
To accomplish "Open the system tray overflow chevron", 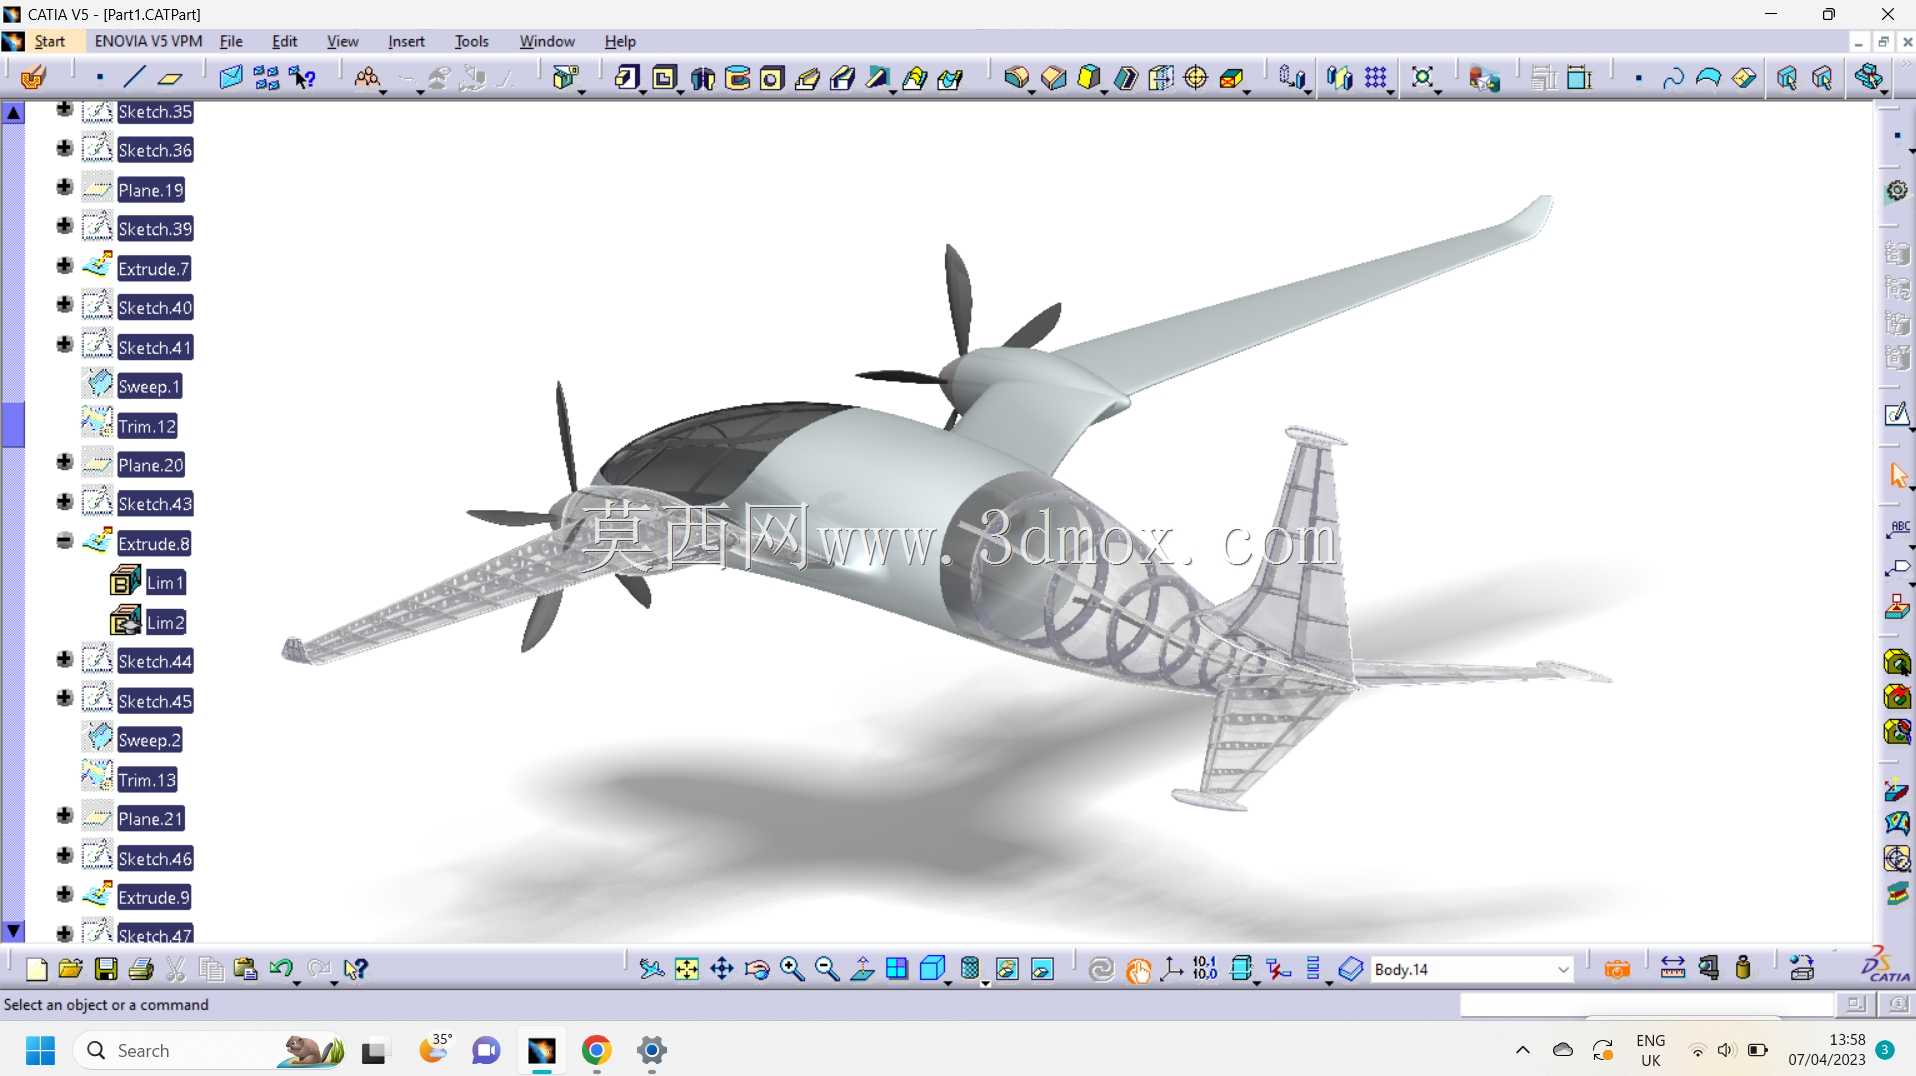I will coord(1522,1050).
